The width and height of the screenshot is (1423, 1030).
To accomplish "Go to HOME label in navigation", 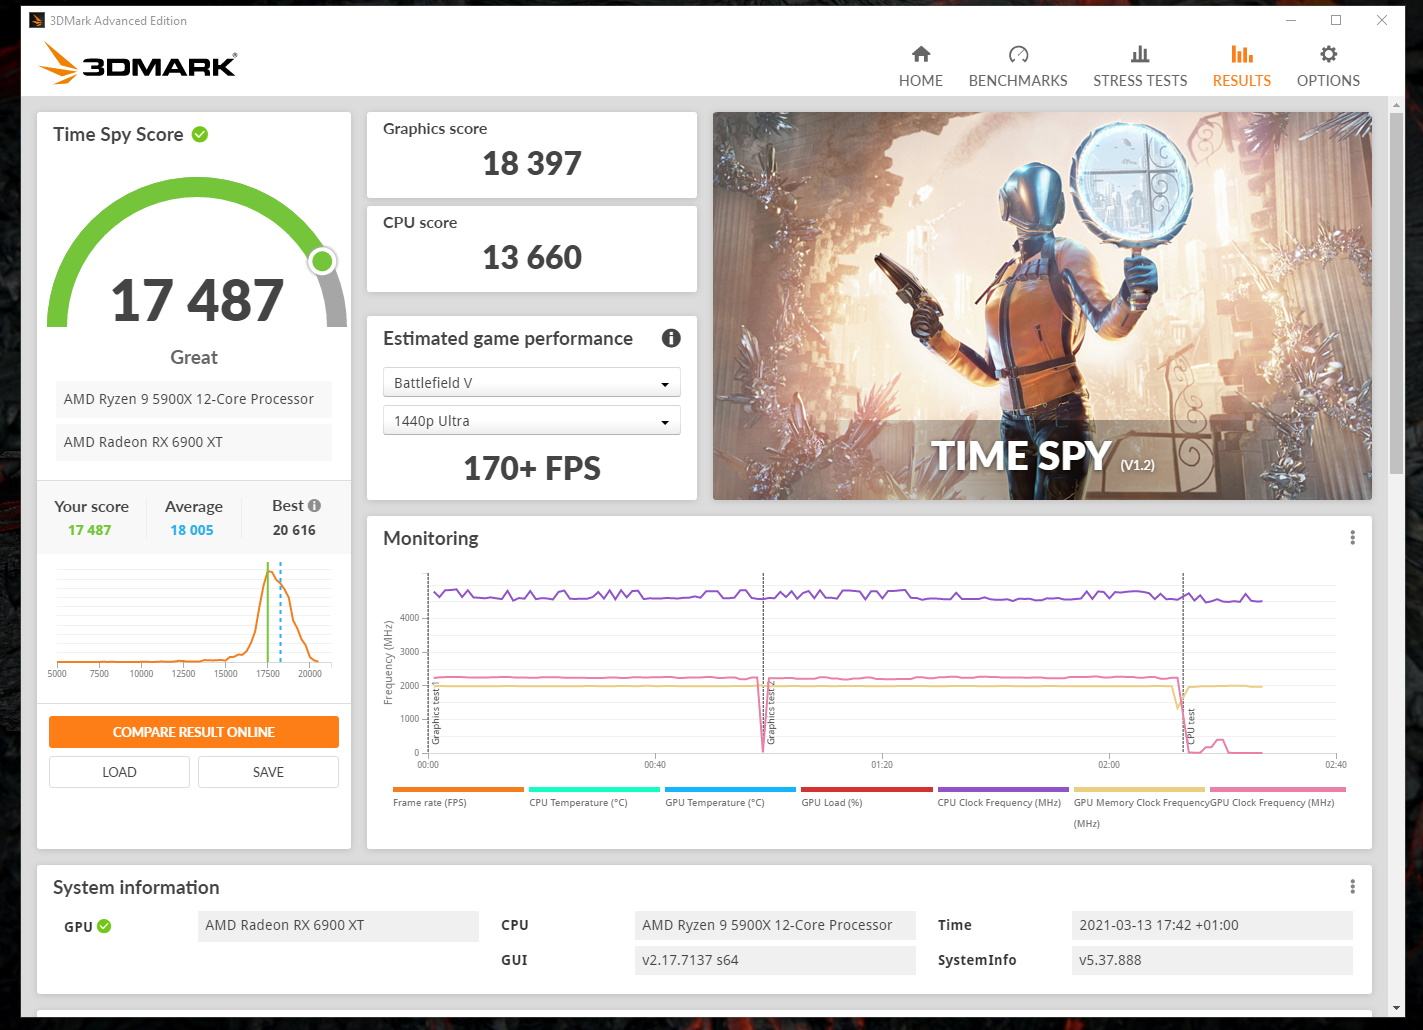I will [921, 81].
